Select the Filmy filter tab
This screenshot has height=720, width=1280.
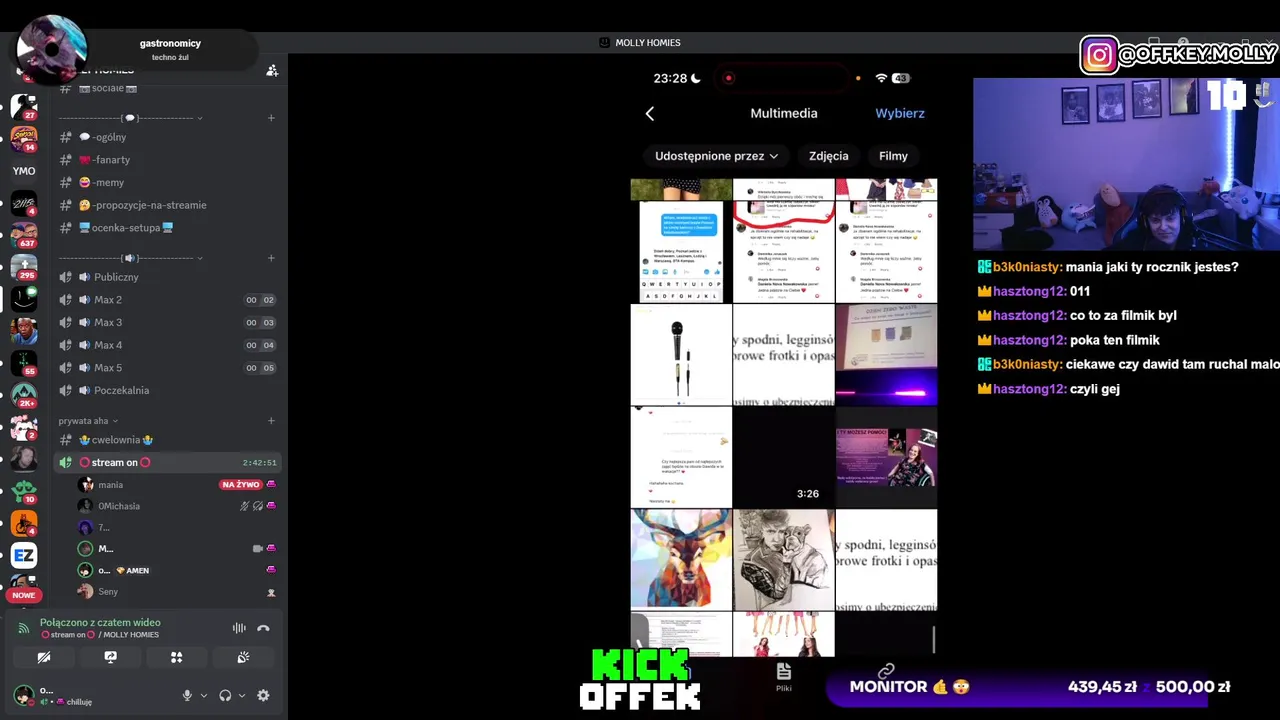coord(893,156)
